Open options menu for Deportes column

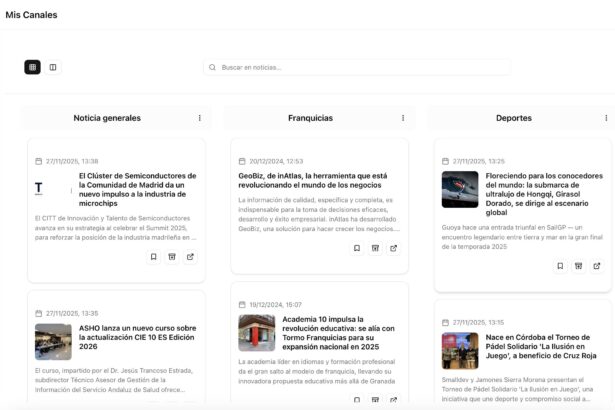pos(605,118)
